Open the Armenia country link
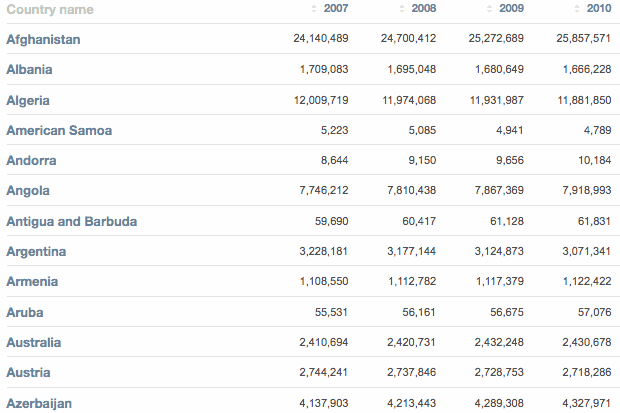This screenshot has height=413, width=620. pyautogui.click(x=32, y=282)
